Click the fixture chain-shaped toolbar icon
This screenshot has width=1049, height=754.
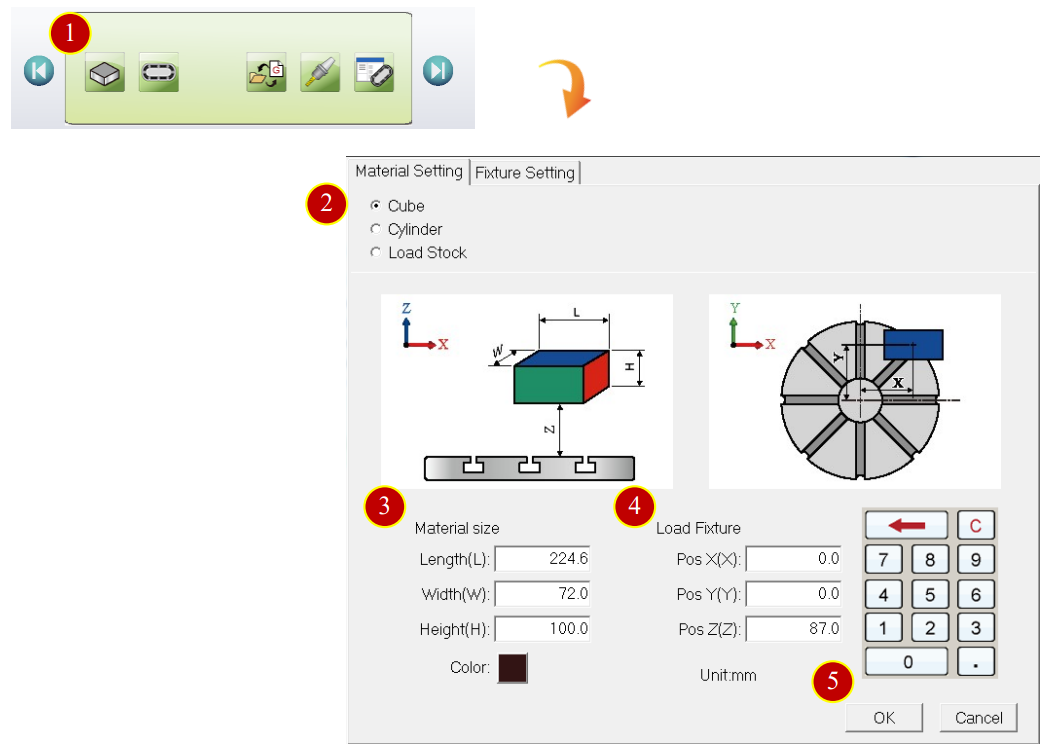(159, 72)
